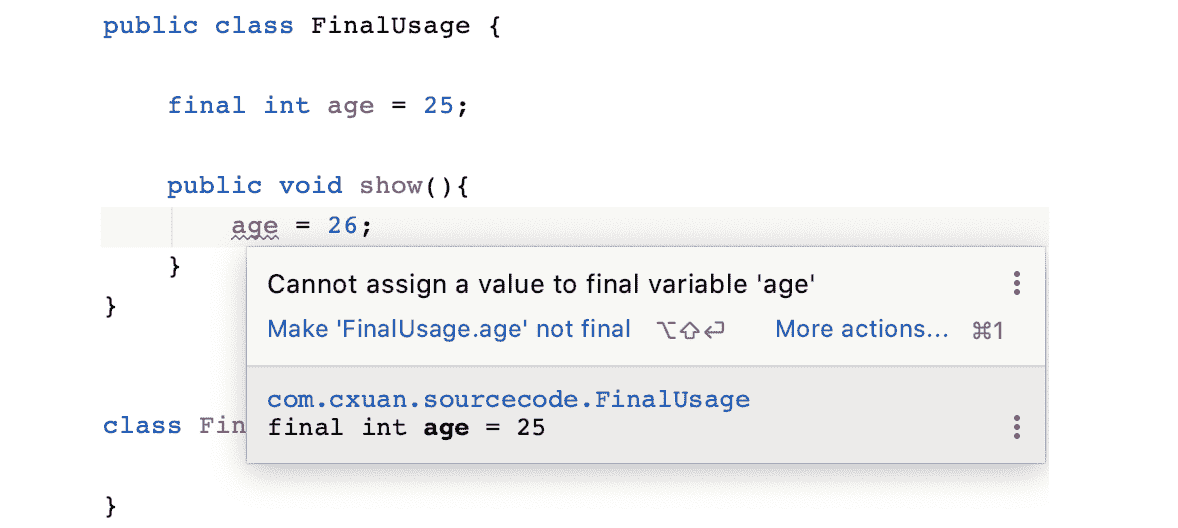Click the bold age in the tooltip documentation

(x=446, y=428)
